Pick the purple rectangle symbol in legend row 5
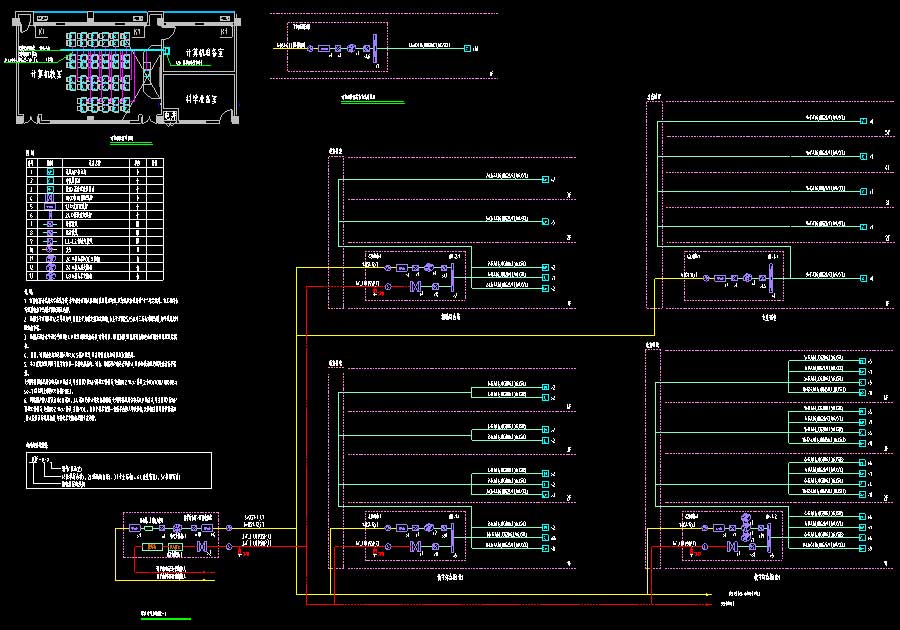900x630 pixels. pos(50,207)
